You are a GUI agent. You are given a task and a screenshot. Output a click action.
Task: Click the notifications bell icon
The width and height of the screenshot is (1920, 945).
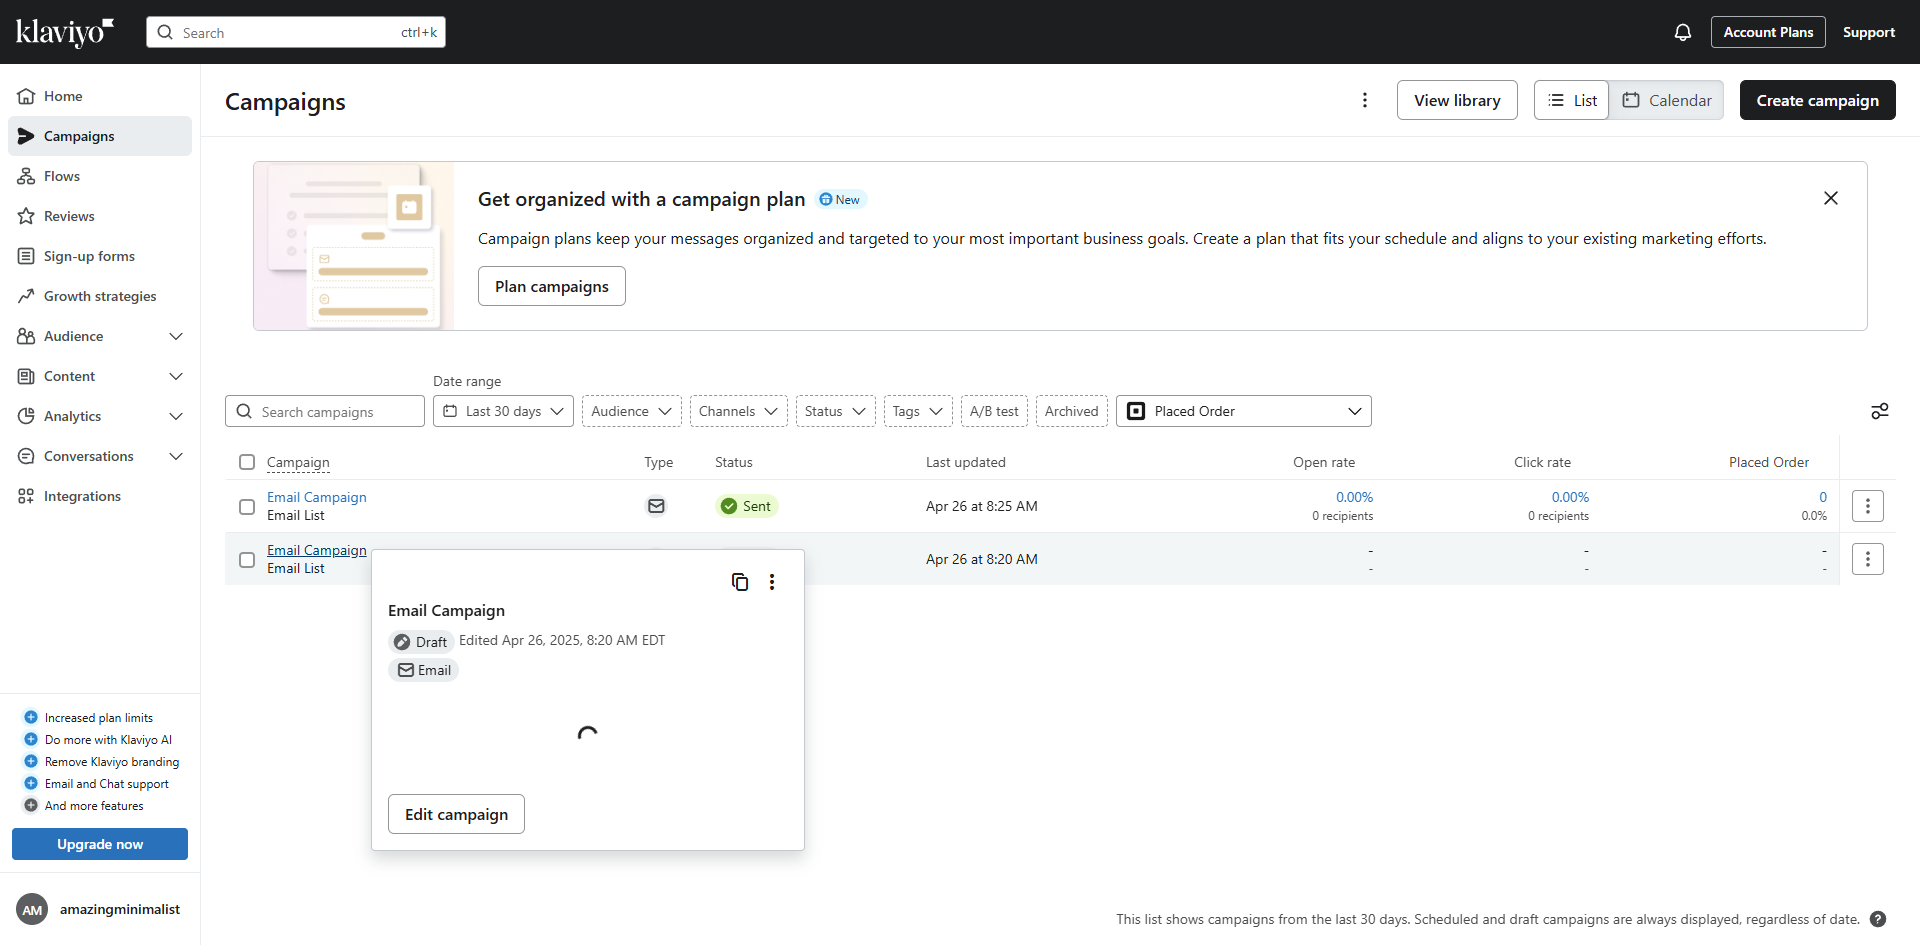click(x=1683, y=32)
